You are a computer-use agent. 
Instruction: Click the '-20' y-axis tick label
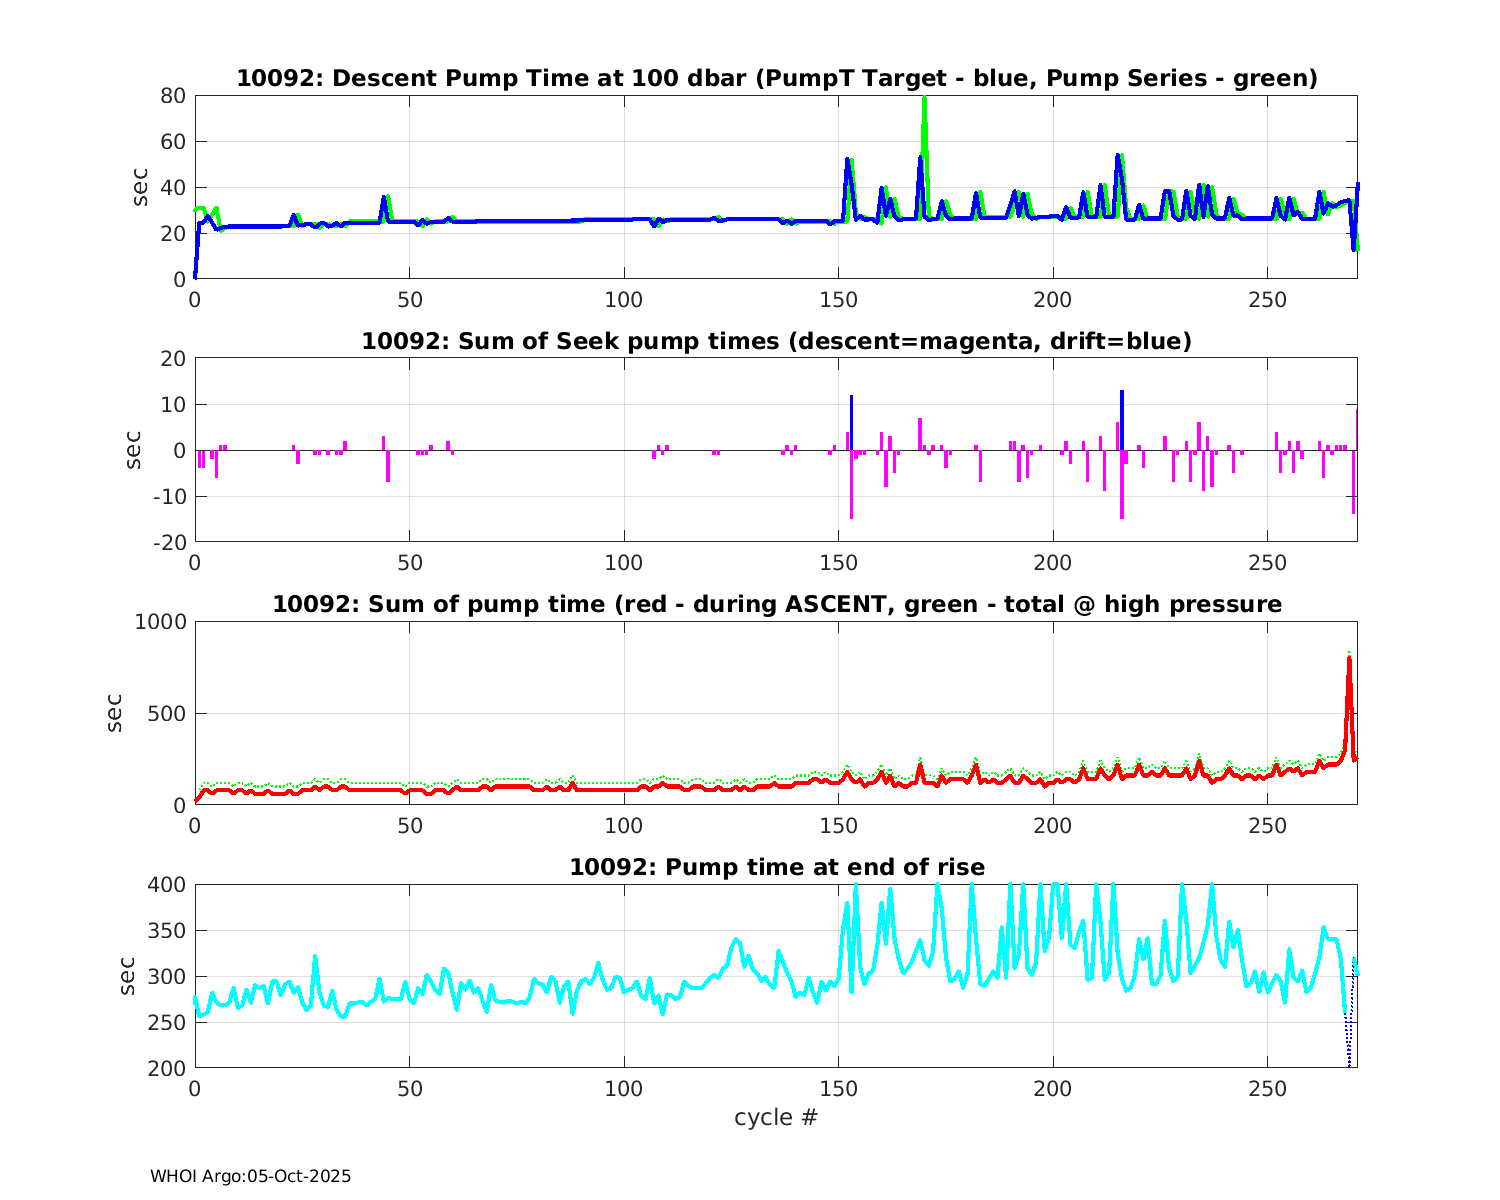(x=167, y=542)
